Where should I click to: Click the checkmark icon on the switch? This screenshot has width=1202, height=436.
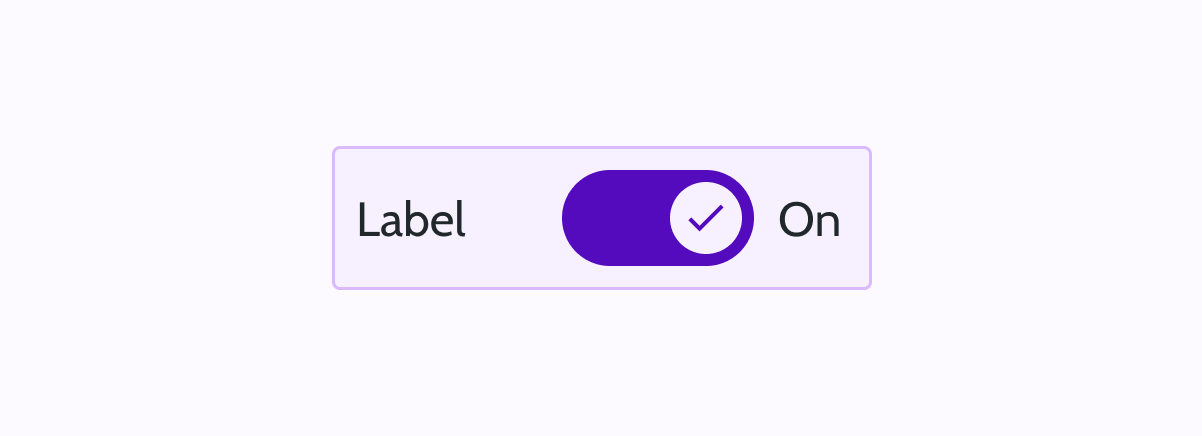pos(706,218)
